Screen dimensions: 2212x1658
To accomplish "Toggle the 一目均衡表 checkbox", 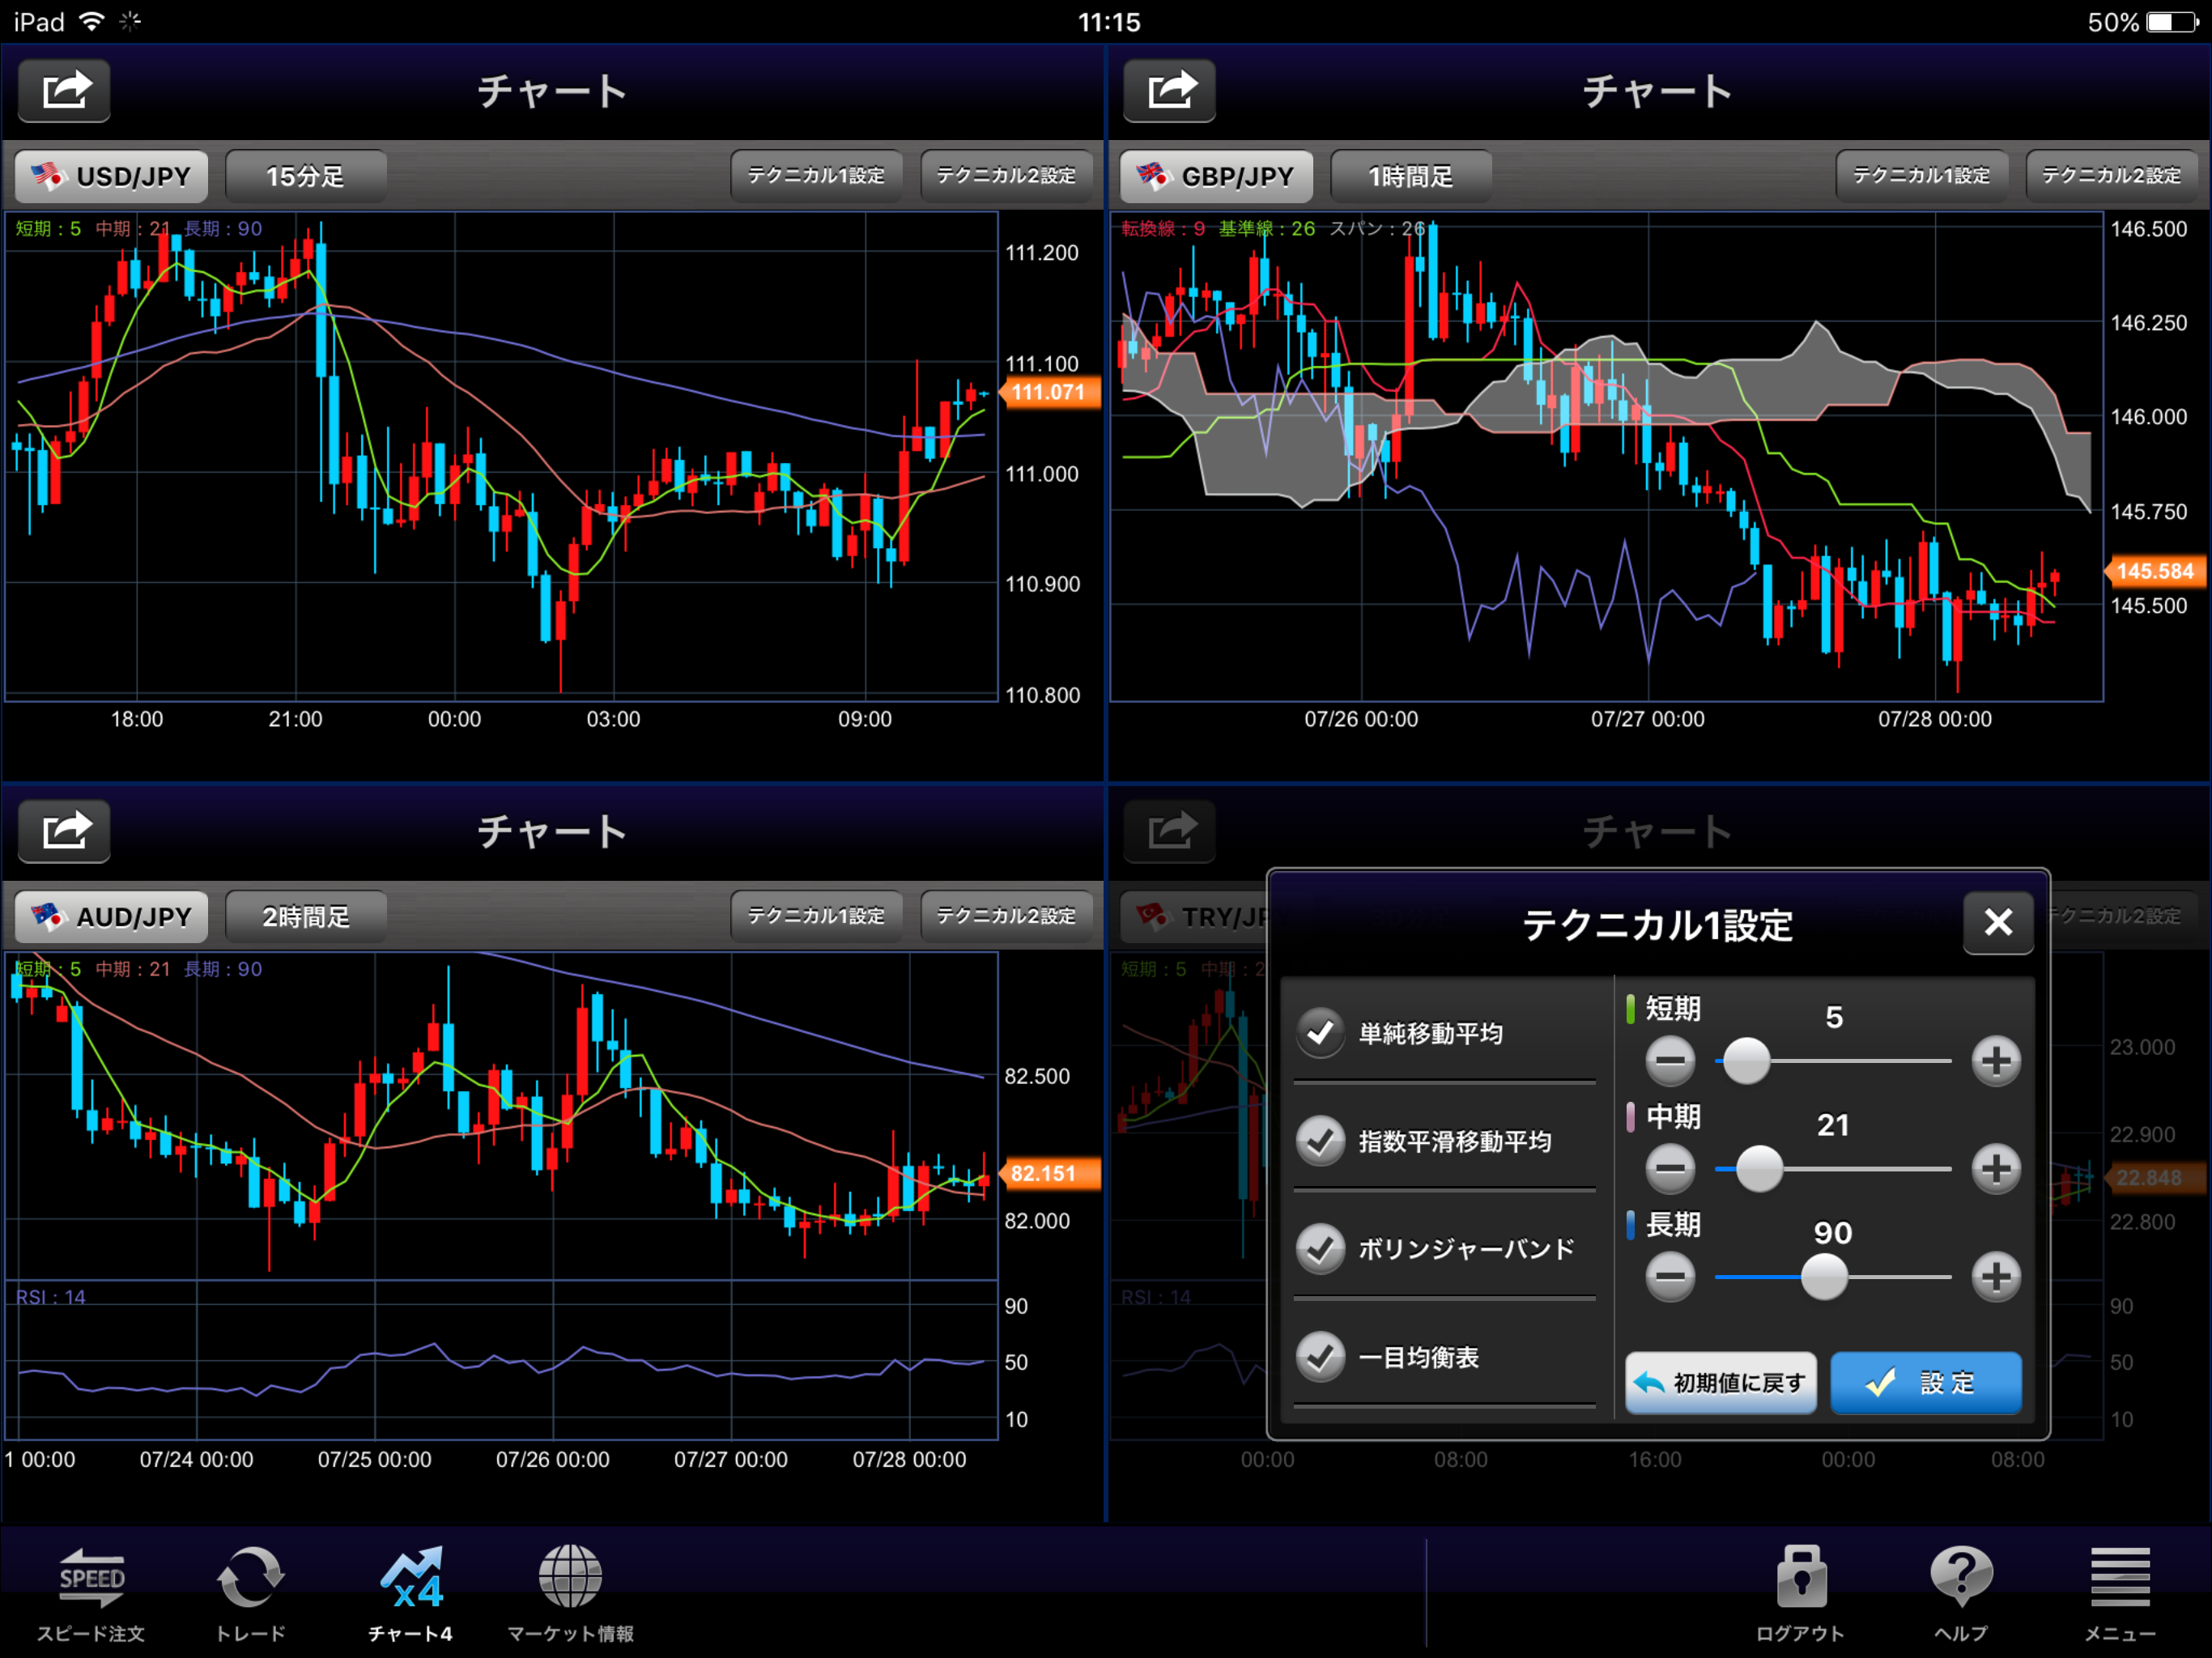I will click(x=1320, y=1357).
